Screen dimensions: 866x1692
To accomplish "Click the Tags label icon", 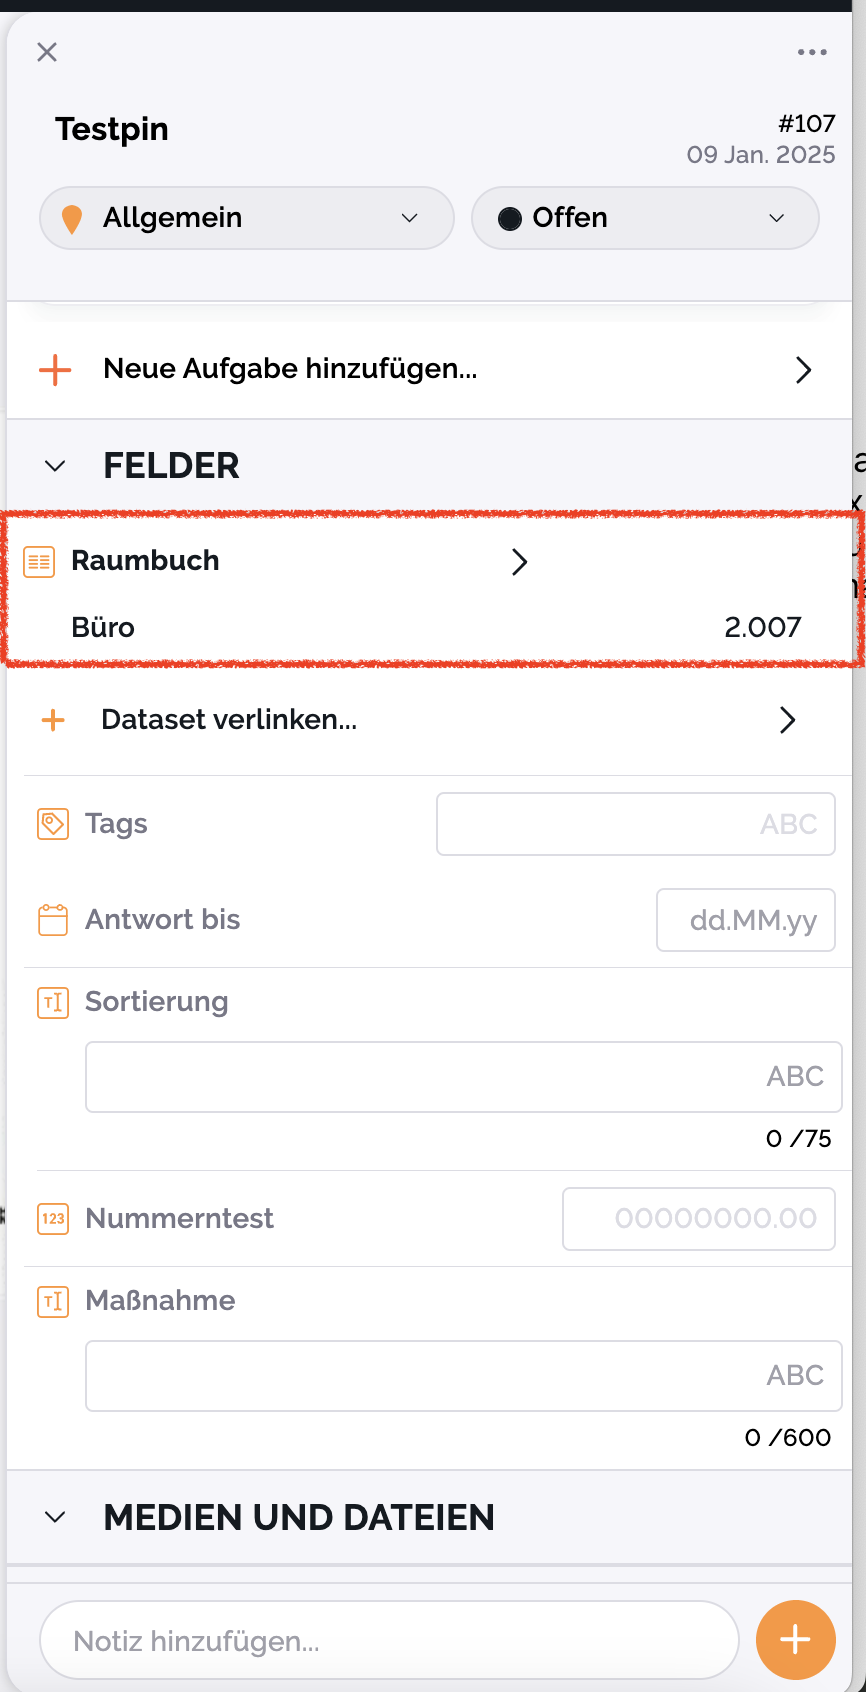I will [53, 824].
